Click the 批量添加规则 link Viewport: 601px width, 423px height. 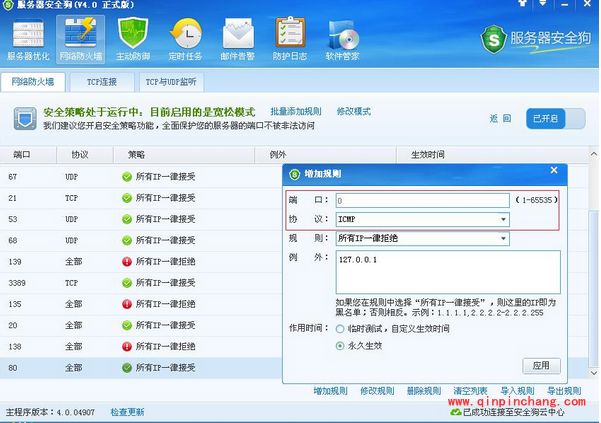[x=295, y=111]
